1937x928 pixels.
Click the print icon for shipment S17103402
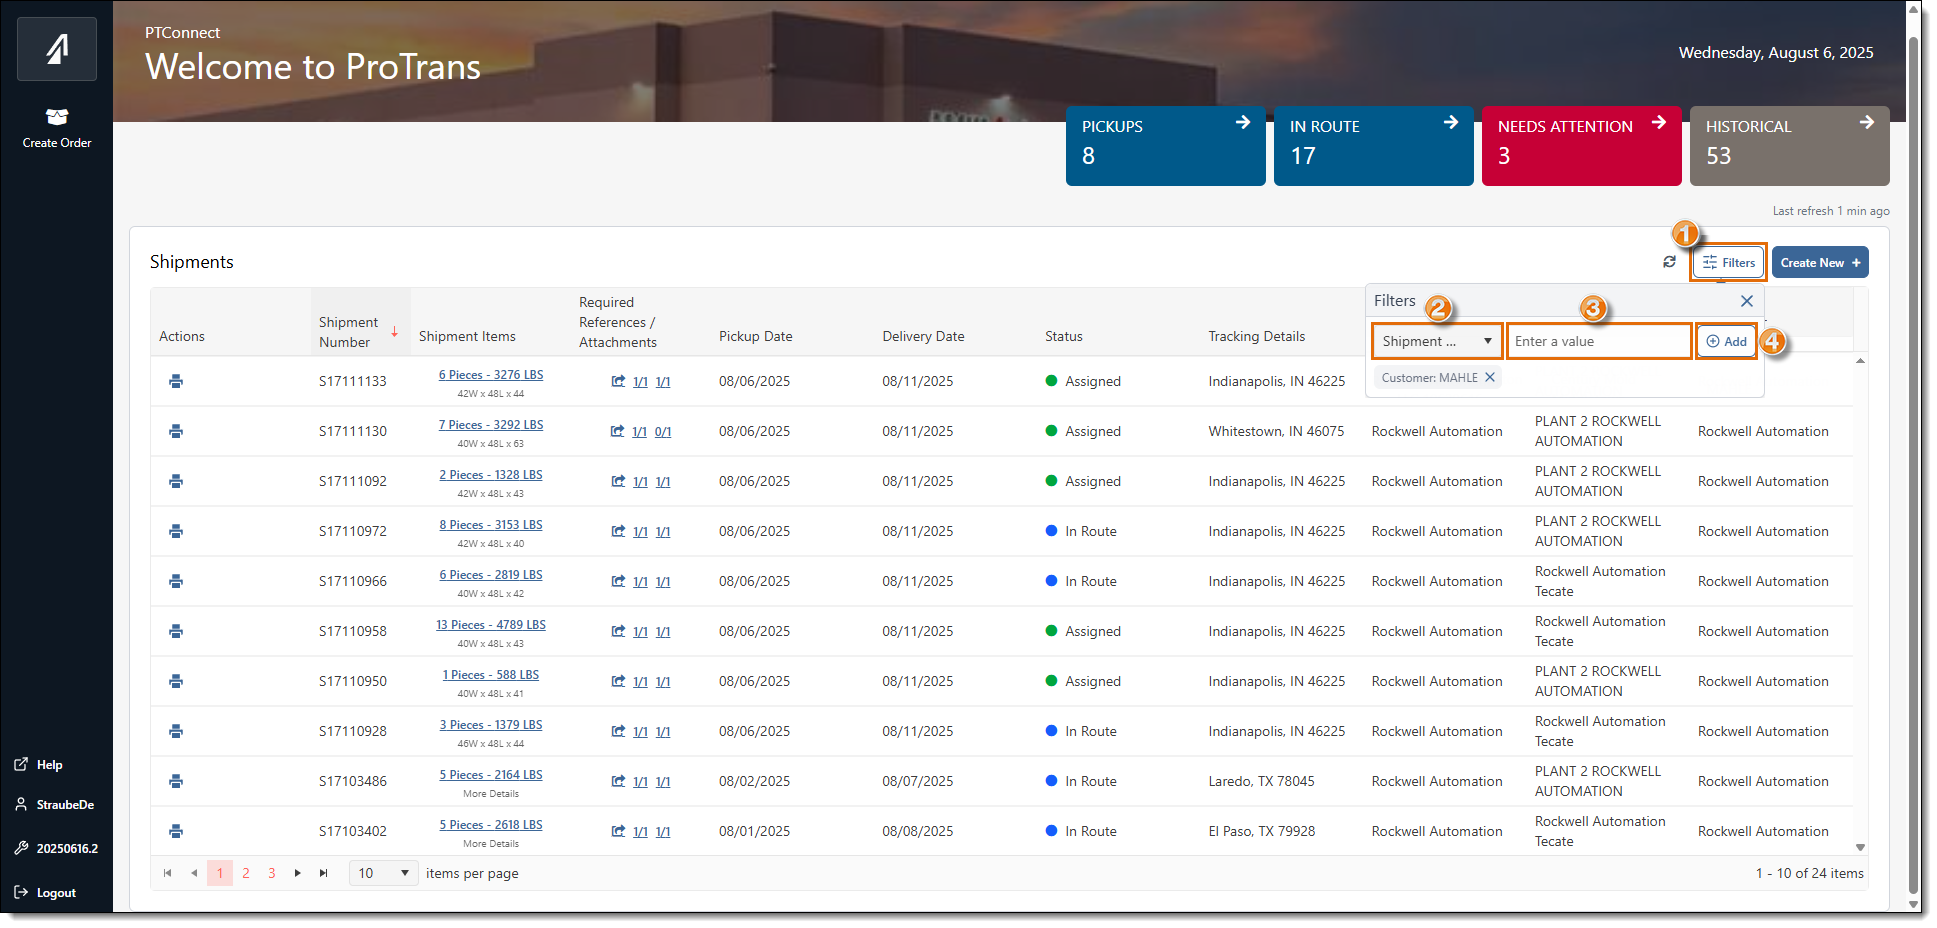(x=176, y=831)
